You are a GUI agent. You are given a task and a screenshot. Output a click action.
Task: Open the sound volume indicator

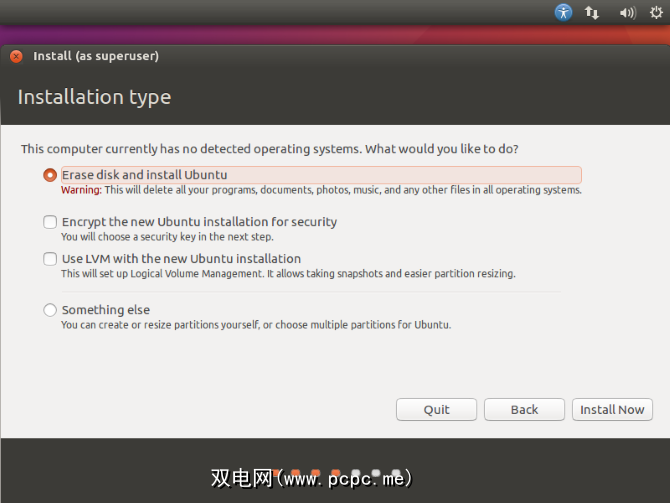627,13
